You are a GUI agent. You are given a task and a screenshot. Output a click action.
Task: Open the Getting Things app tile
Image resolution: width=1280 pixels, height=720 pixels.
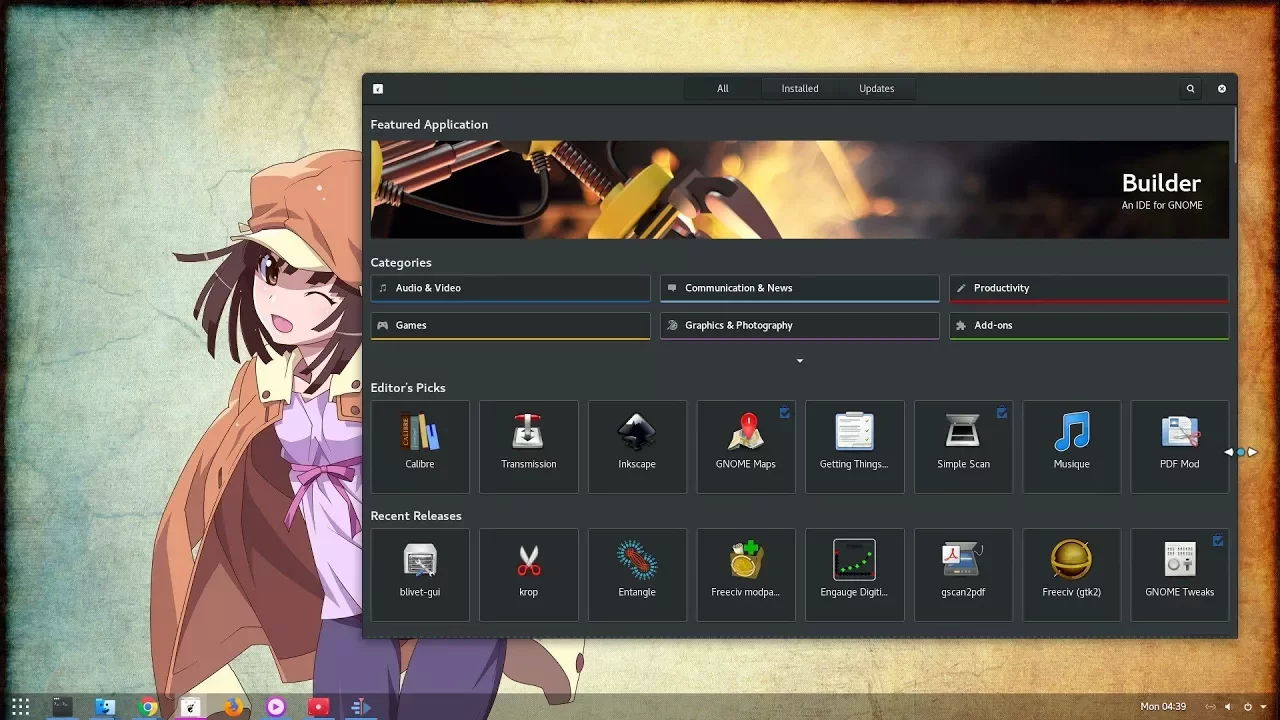854,447
